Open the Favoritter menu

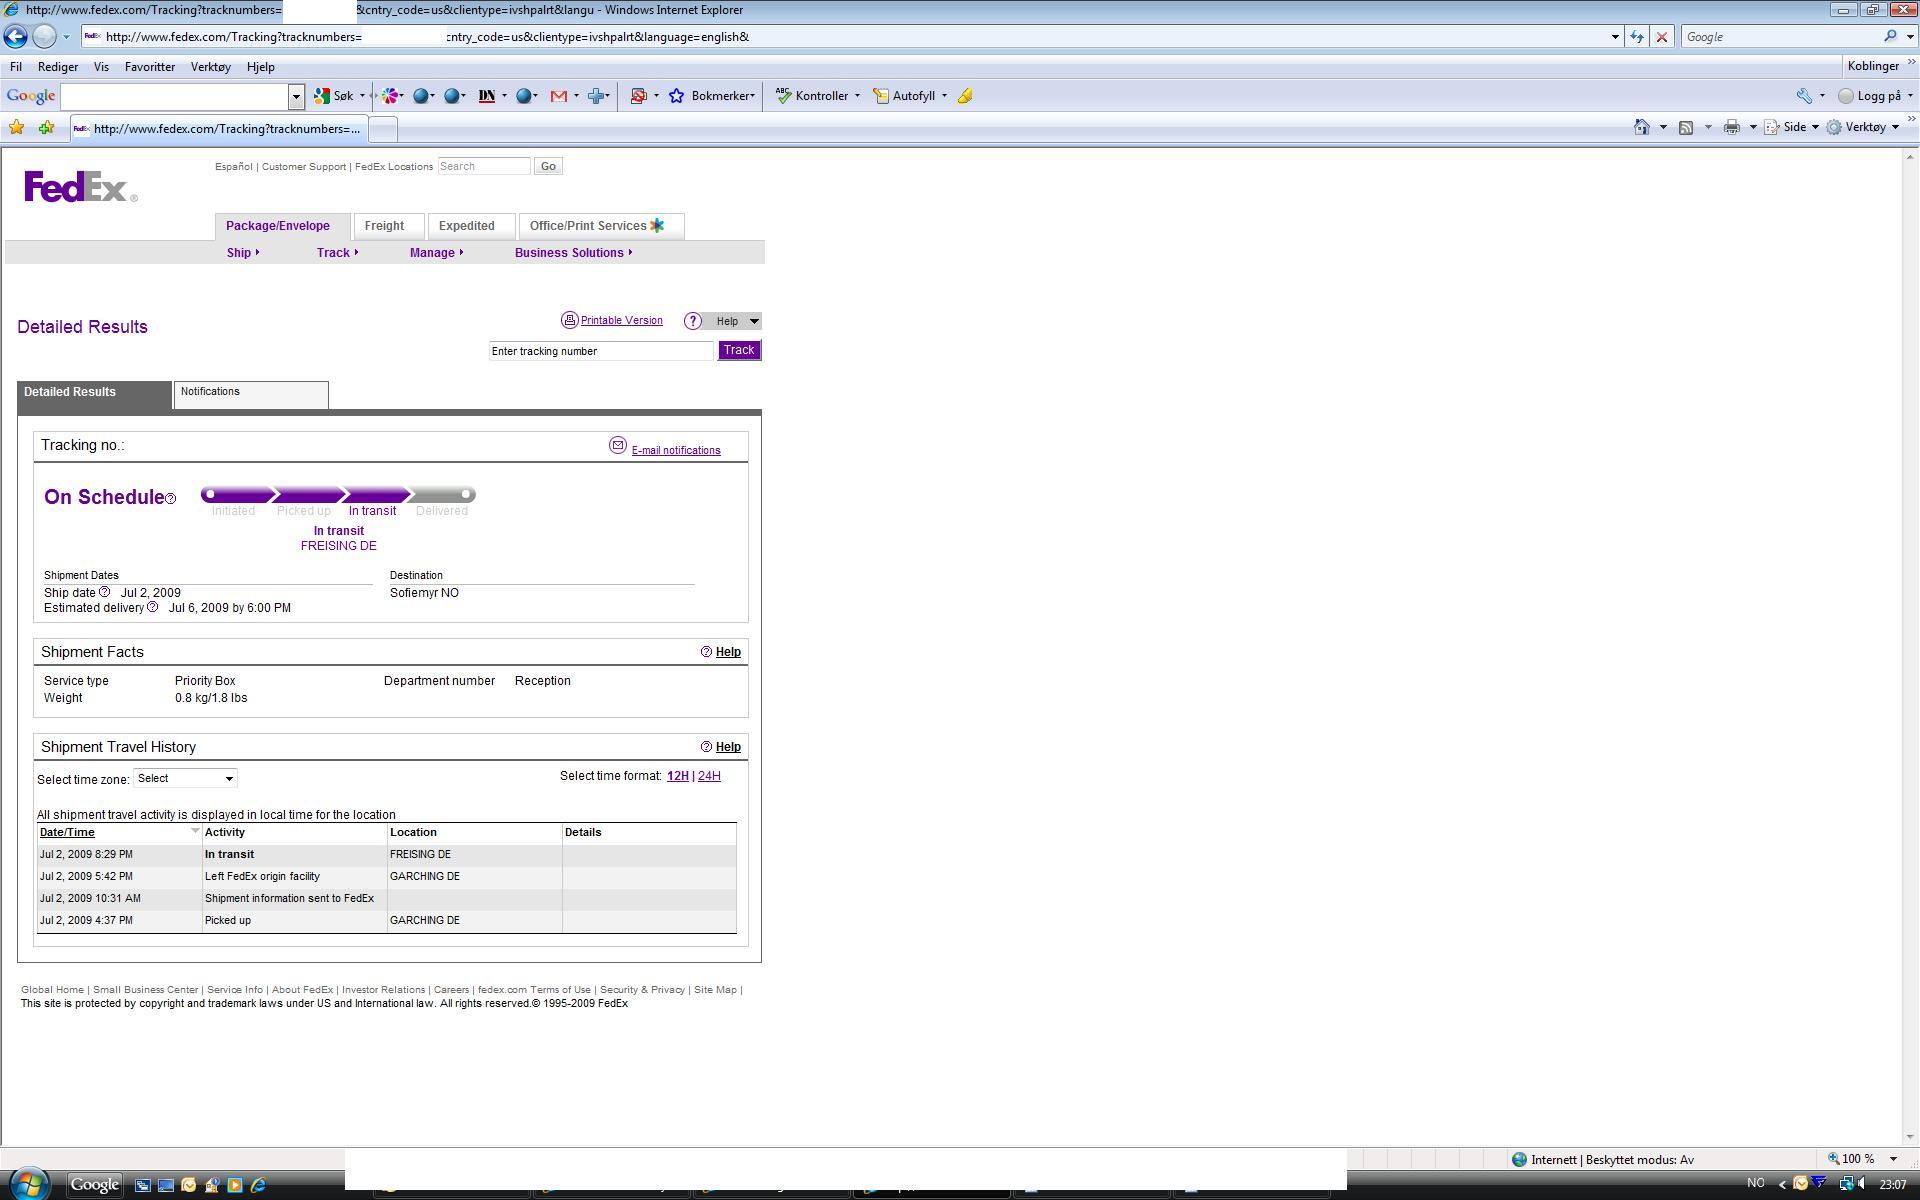[x=150, y=67]
